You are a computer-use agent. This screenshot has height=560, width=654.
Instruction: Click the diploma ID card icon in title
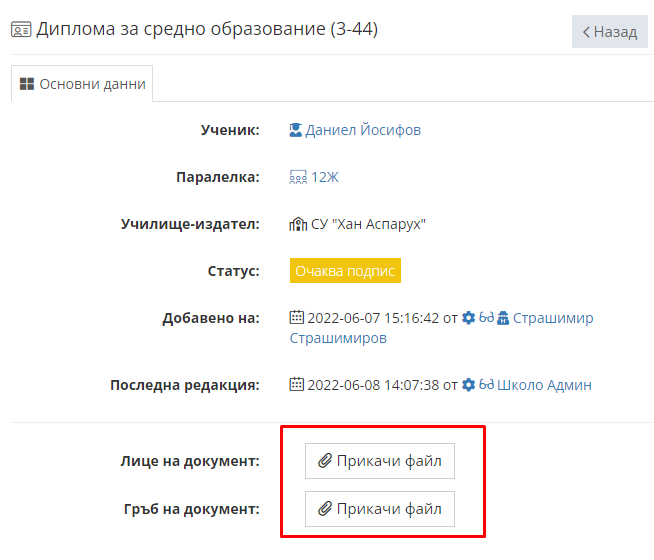click(x=21, y=30)
